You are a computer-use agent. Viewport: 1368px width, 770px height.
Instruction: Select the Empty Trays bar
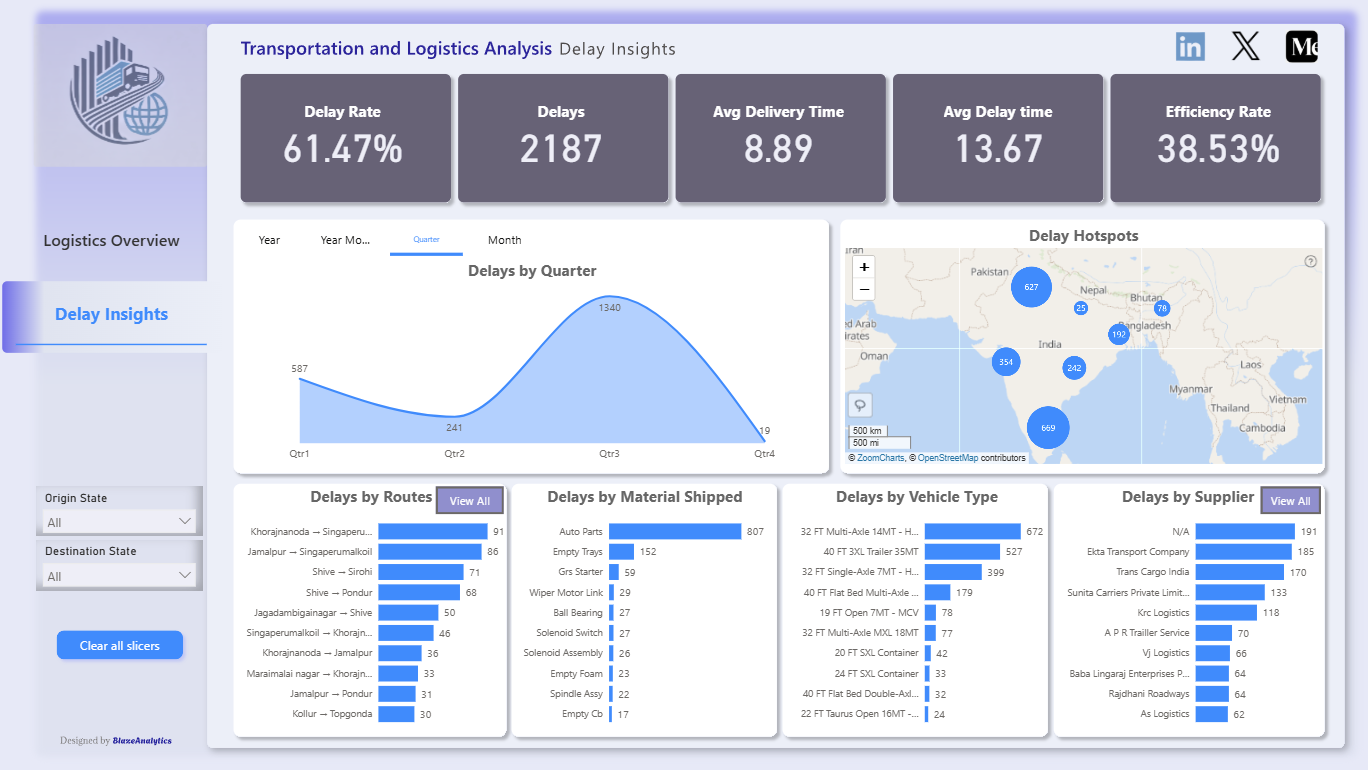pos(621,552)
